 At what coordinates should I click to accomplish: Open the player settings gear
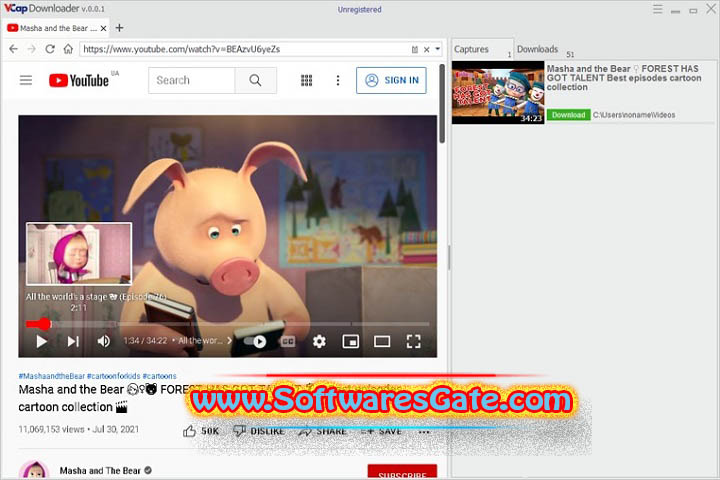pos(319,341)
